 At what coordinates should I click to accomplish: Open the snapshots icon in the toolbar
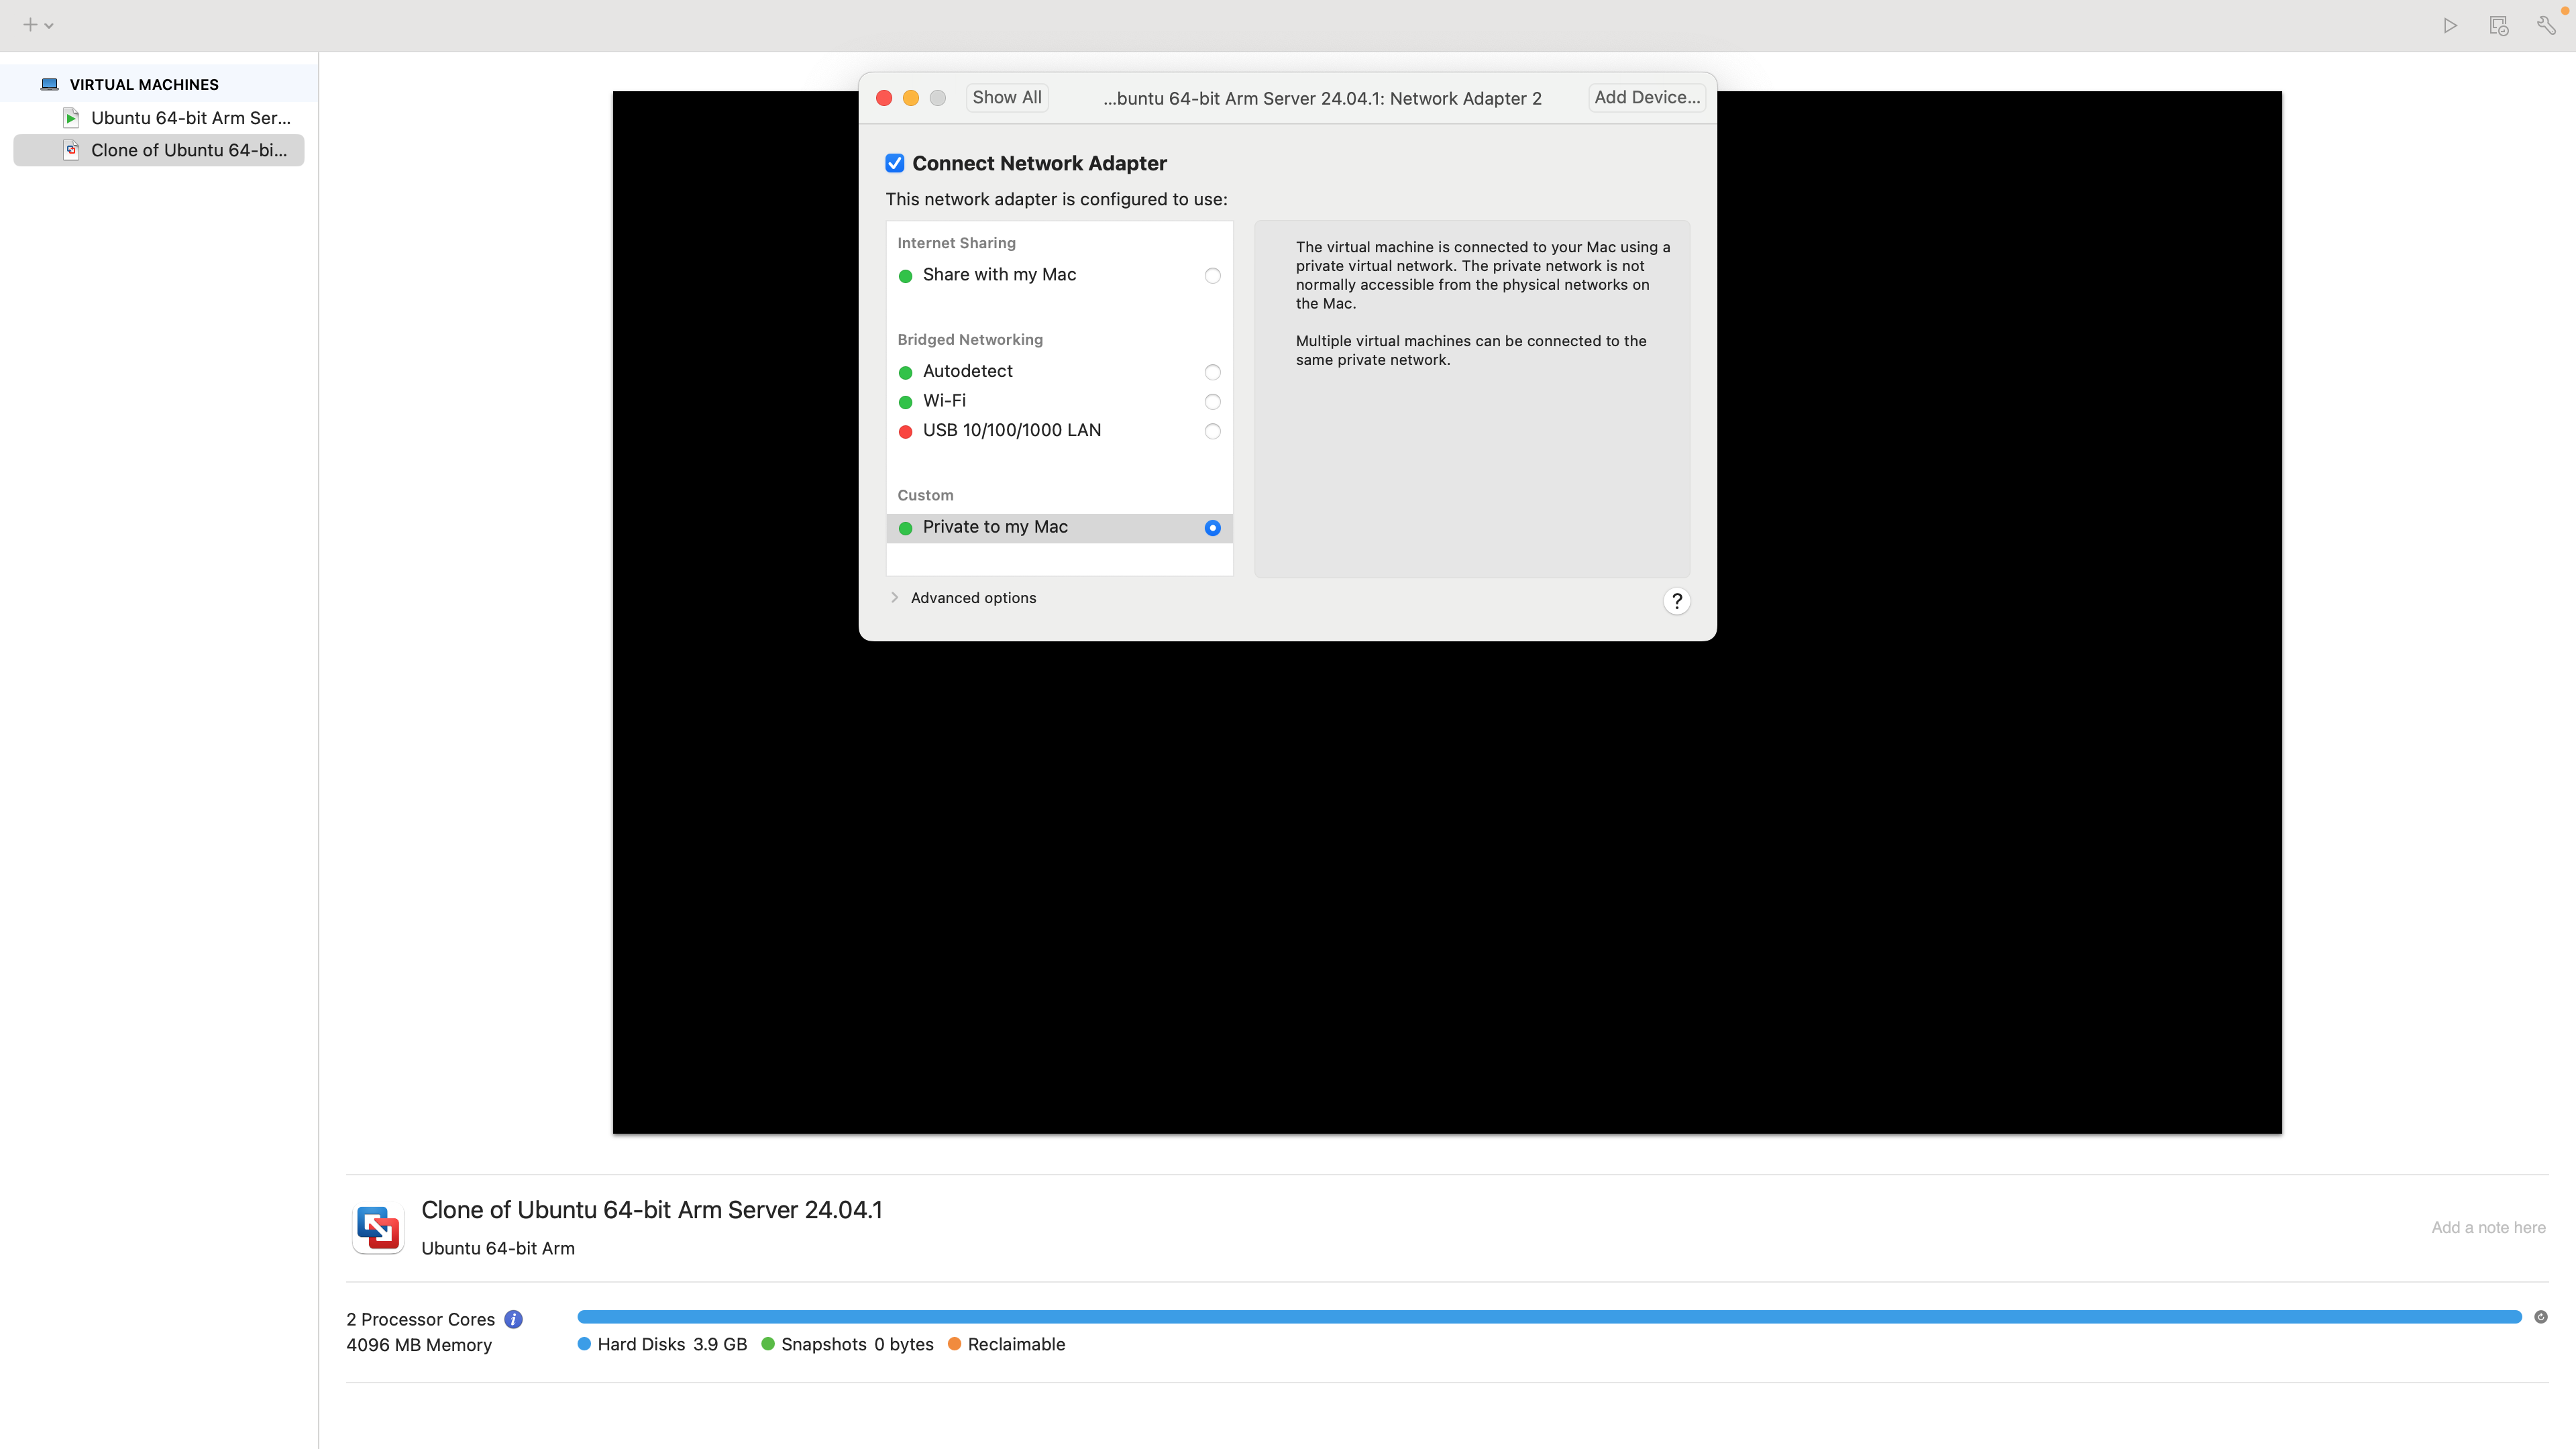coord(2498,25)
